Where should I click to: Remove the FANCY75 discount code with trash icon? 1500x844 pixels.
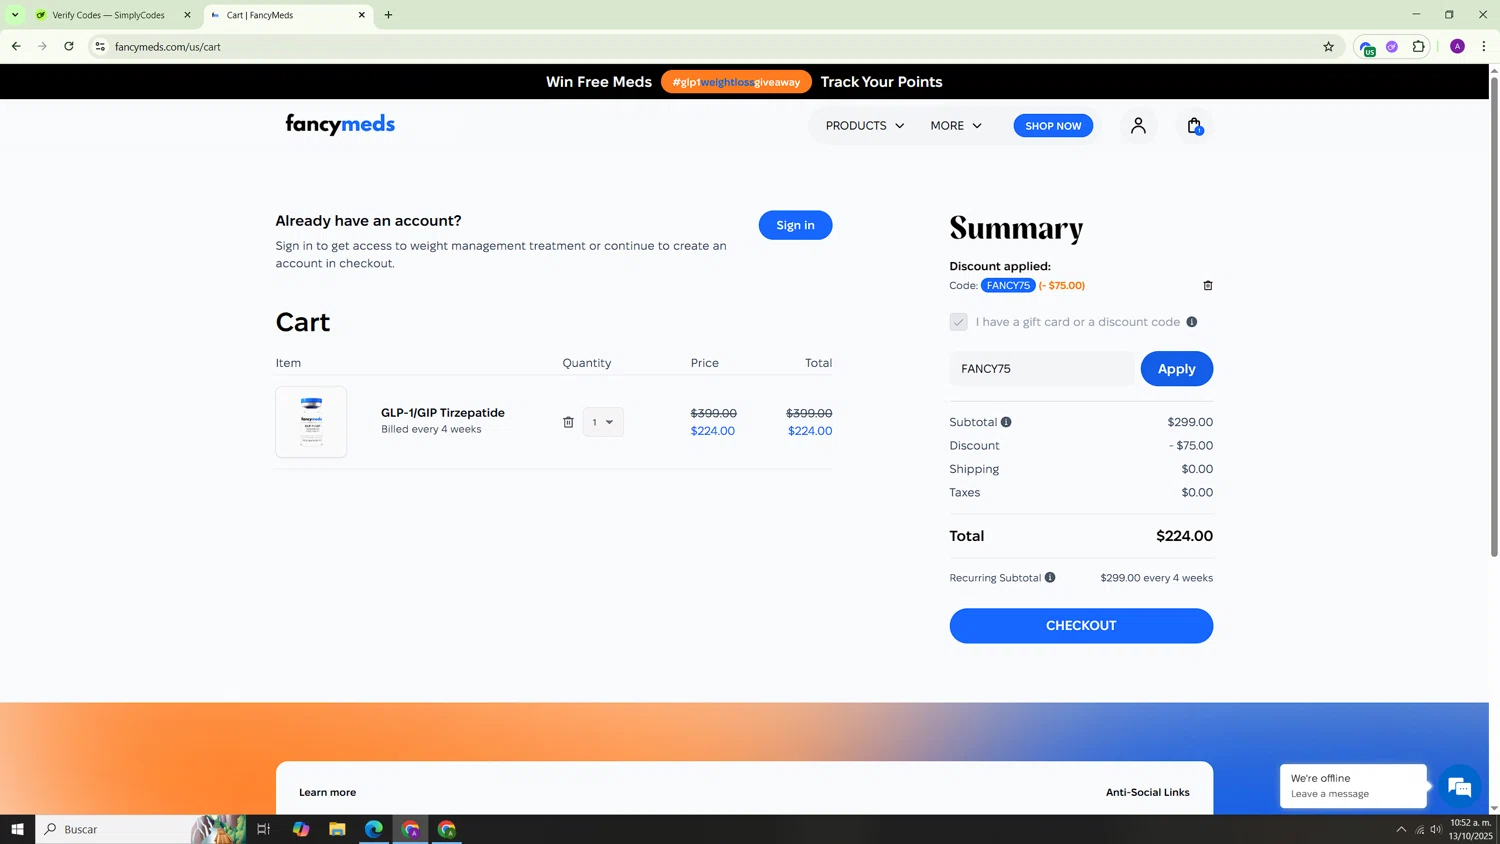pyautogui.click(x=1207, y=285)
